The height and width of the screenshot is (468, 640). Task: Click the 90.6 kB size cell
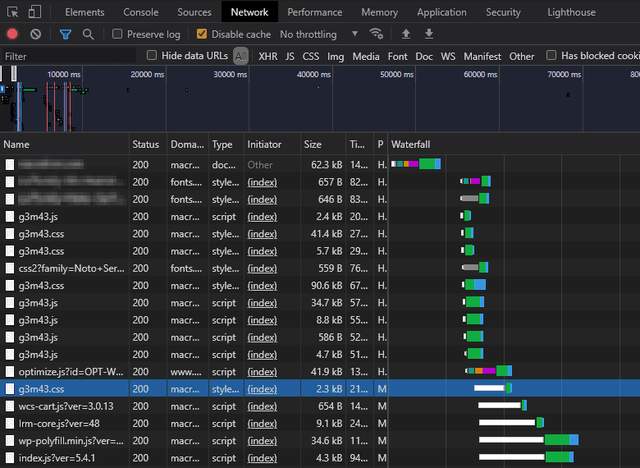(x=327, y=285)
